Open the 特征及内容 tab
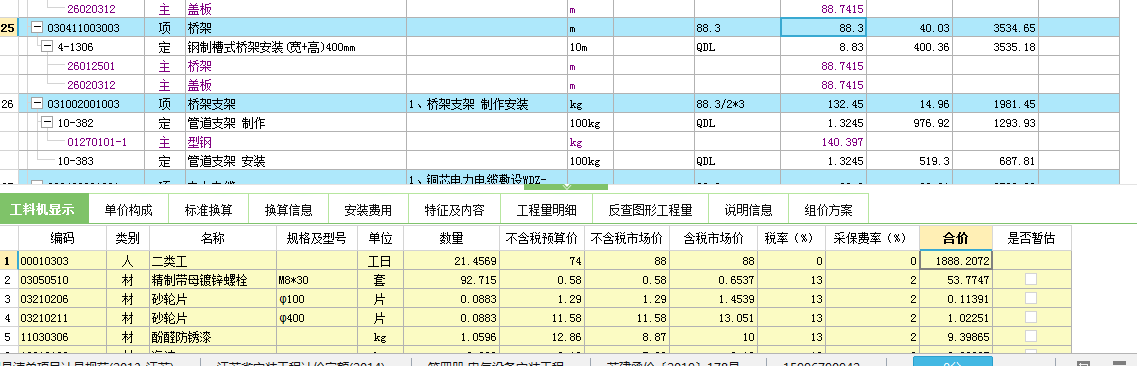The width and height of the screenshot is (1137, 366). [455, 210]
